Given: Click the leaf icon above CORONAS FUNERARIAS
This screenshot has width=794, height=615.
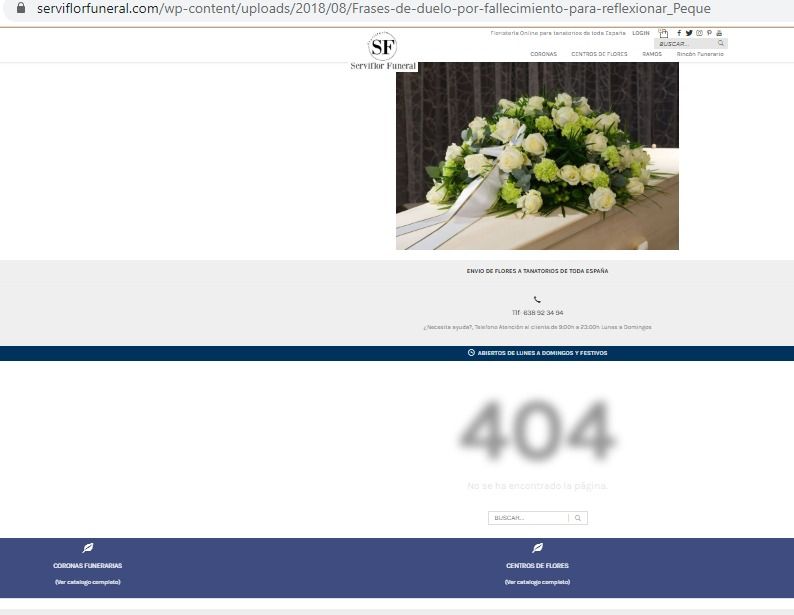Looking at the screenshot, I should (88, 548).
